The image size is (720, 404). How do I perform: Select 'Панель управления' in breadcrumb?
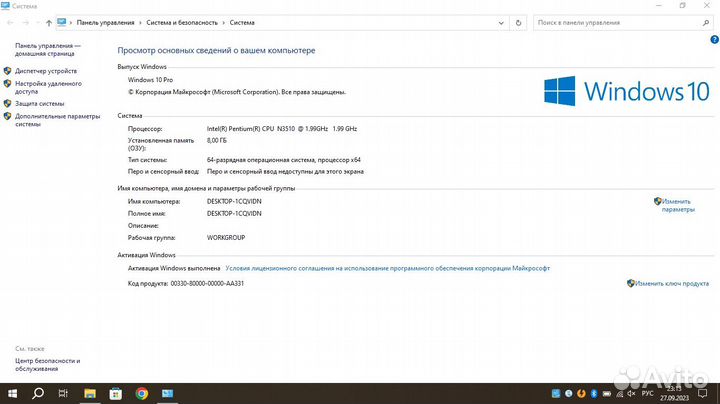pyautogui.click(x=105, y=22)
